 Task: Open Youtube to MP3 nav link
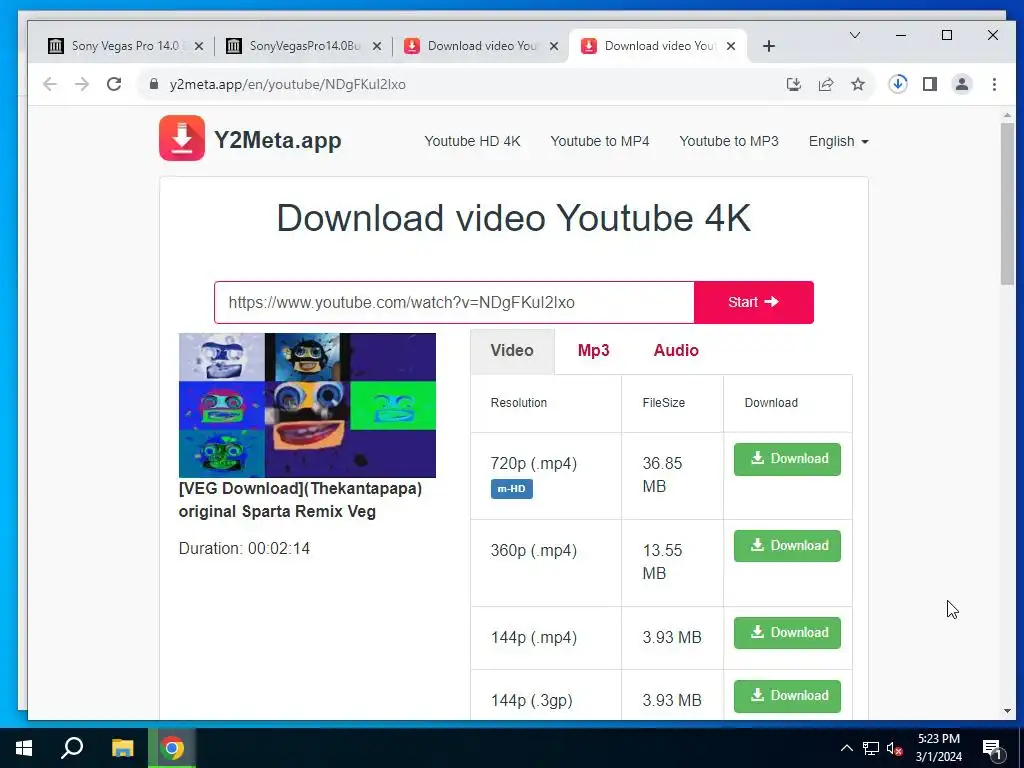729,141
